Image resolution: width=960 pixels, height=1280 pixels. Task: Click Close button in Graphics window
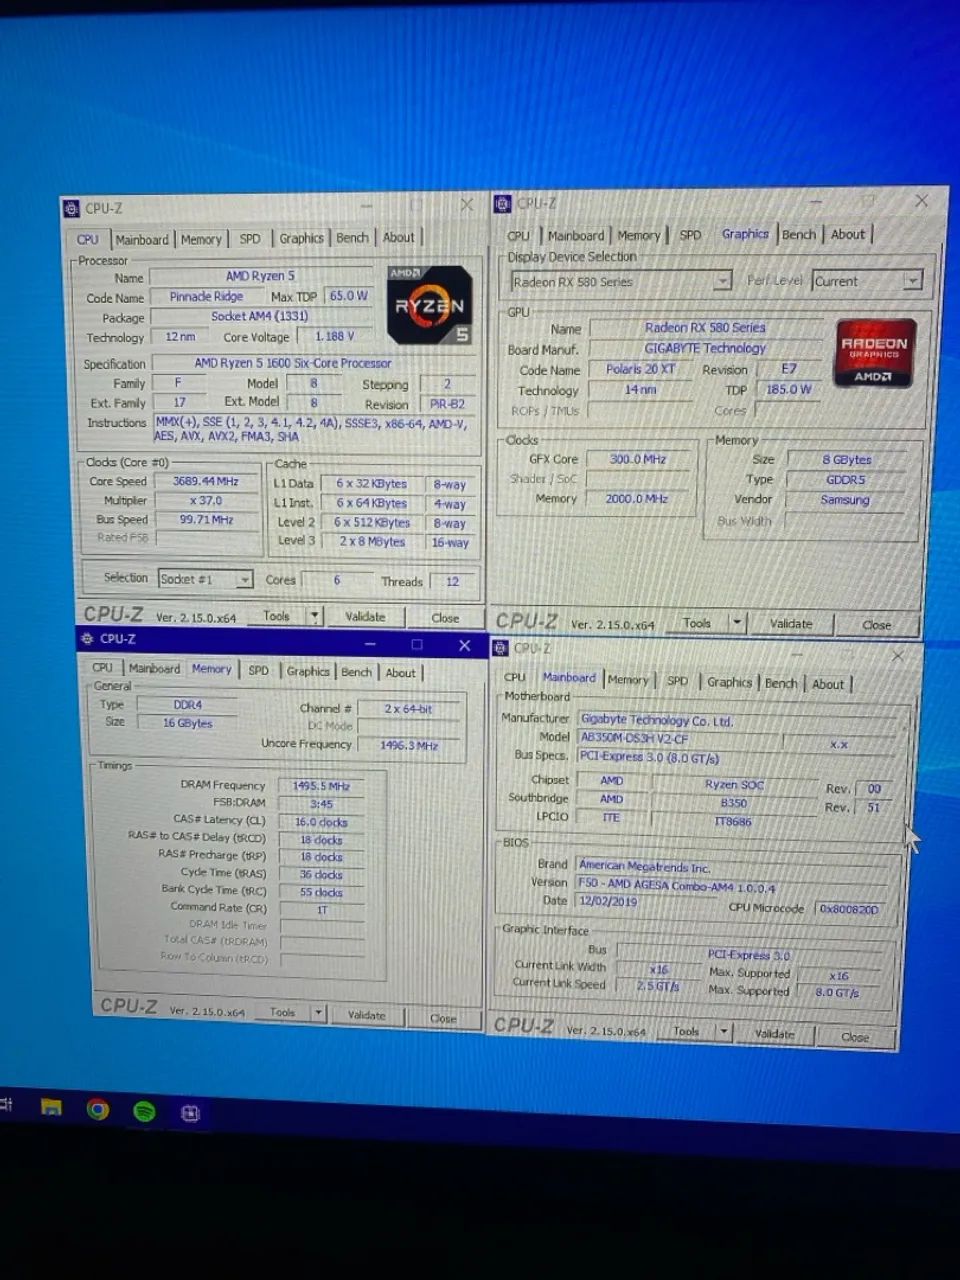877,625
